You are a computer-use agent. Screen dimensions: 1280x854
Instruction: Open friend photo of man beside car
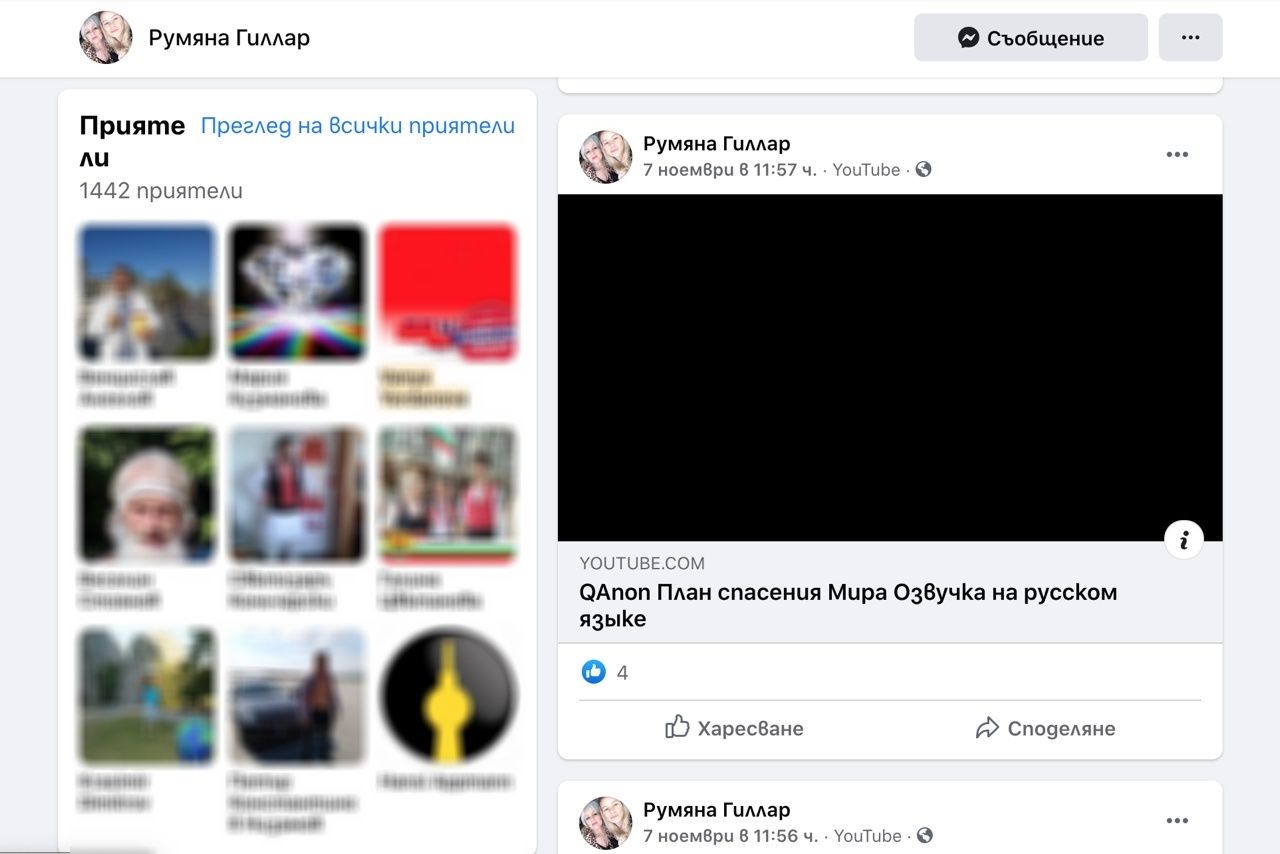pos(297,695)
